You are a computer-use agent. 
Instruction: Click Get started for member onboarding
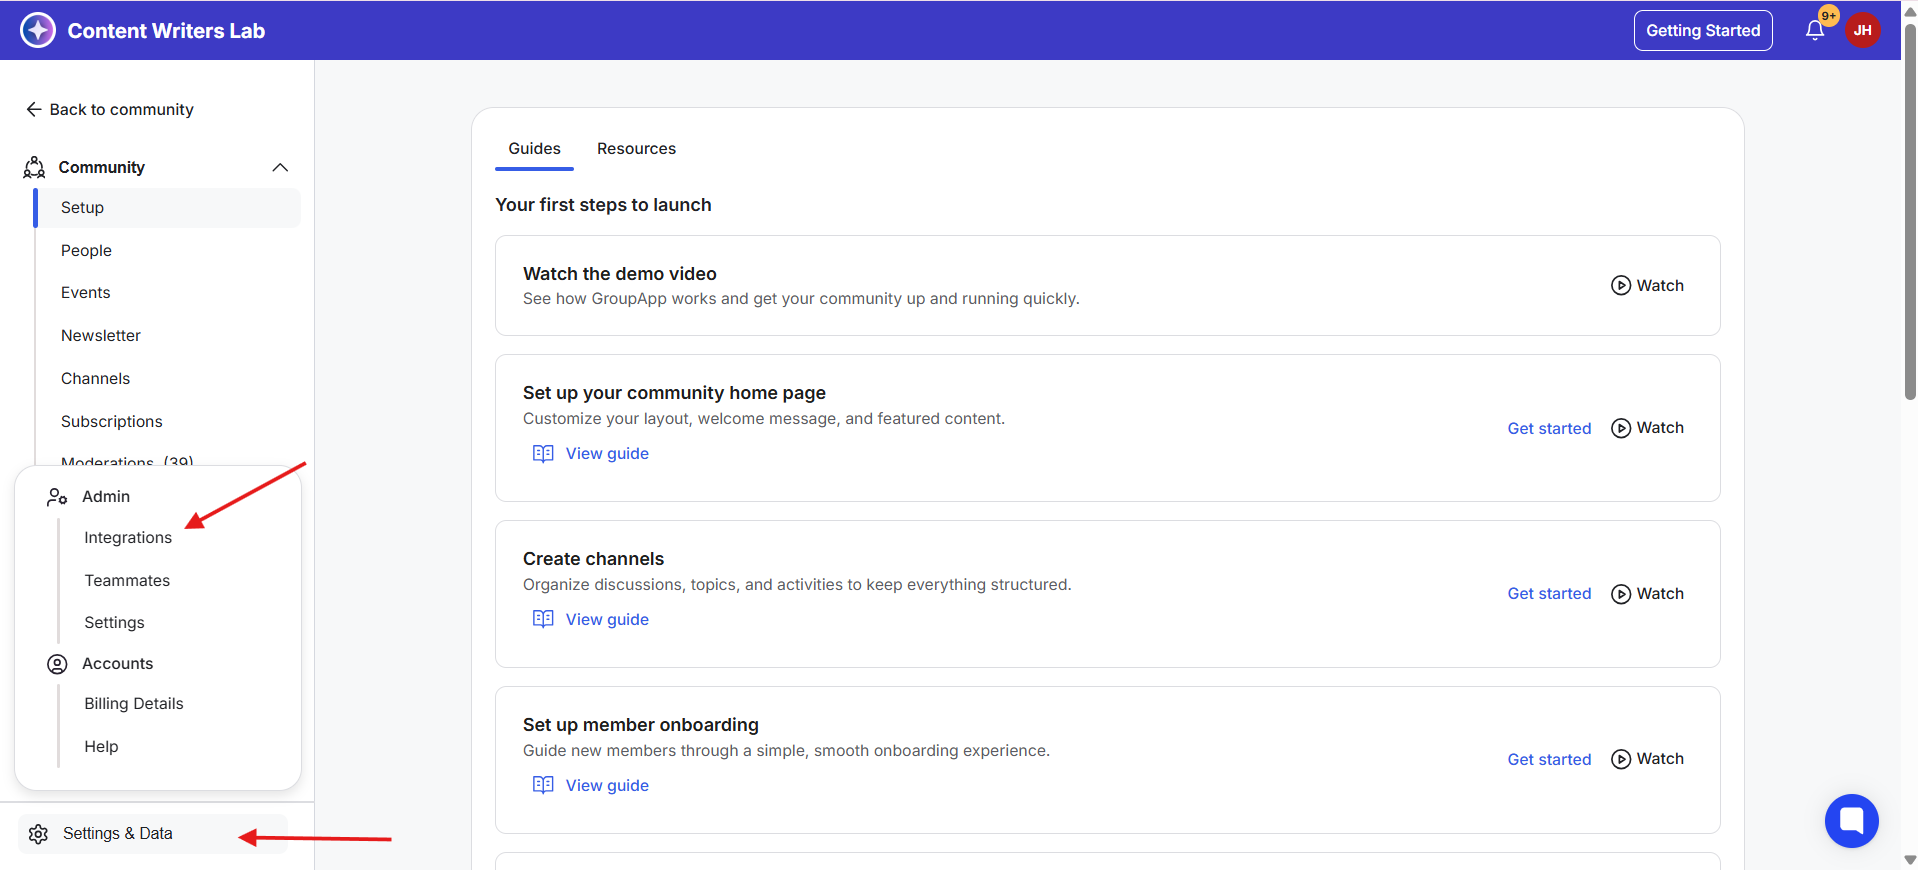1549,760
